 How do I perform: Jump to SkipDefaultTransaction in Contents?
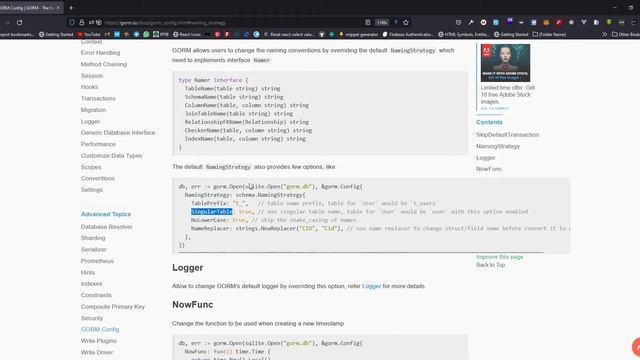click(x=507, y=135)
